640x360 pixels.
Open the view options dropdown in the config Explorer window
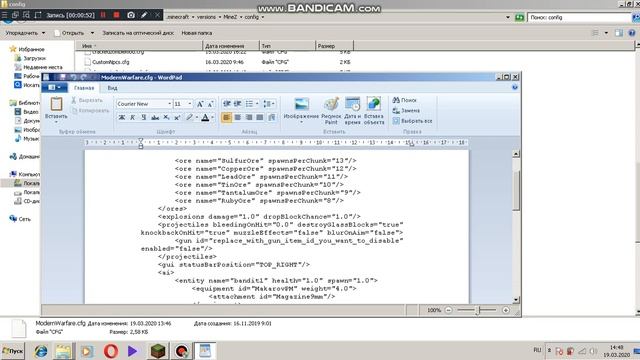[x=606, y=33]
